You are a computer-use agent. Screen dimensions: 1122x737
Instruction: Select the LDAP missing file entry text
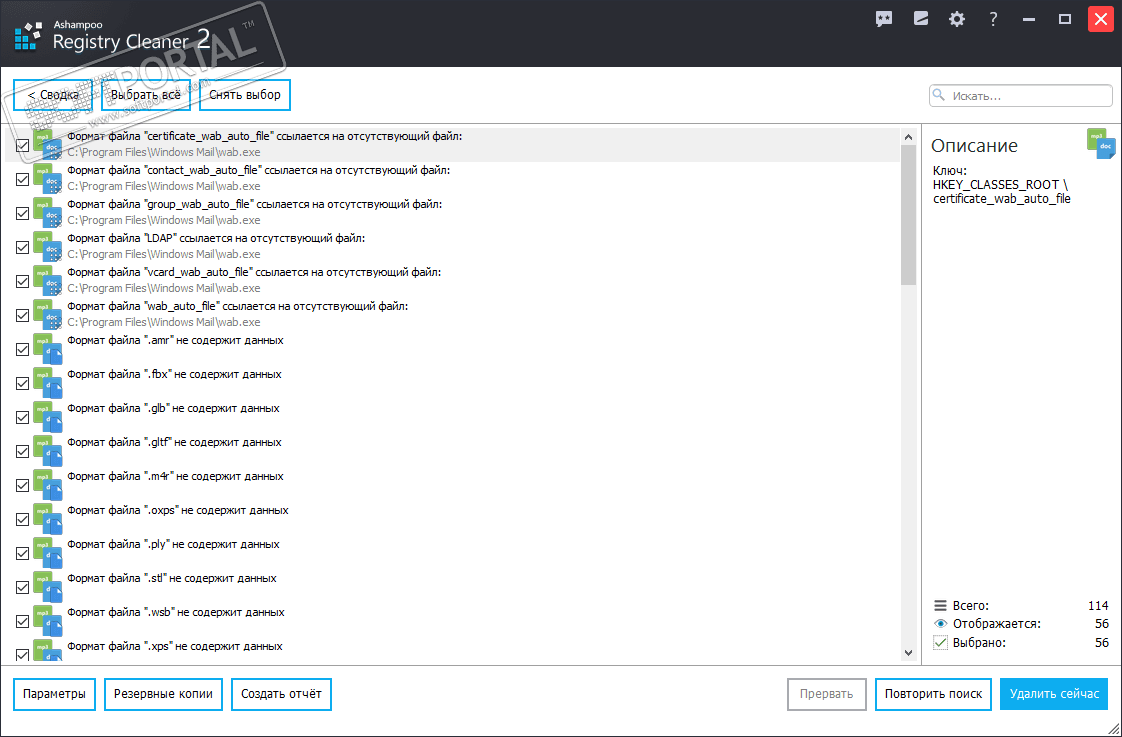pyautogui.click(x=216, y=238)
